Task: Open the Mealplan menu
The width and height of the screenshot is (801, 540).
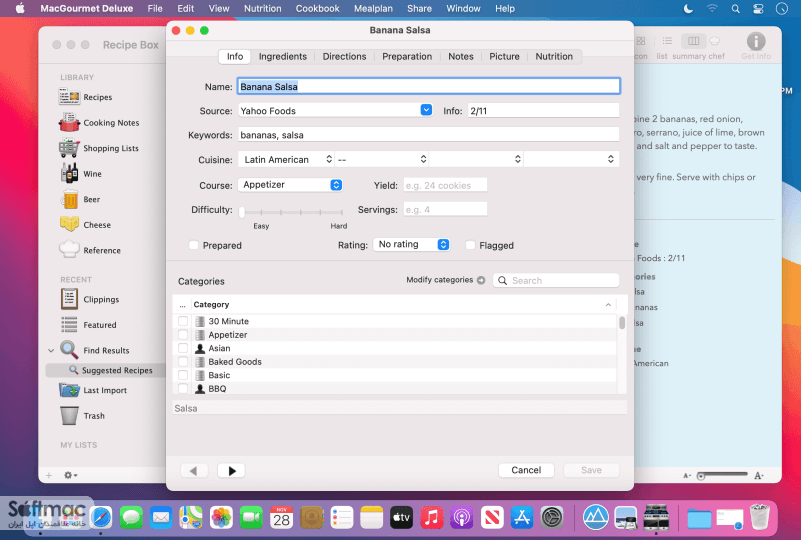Action: (x=373, y=9)
